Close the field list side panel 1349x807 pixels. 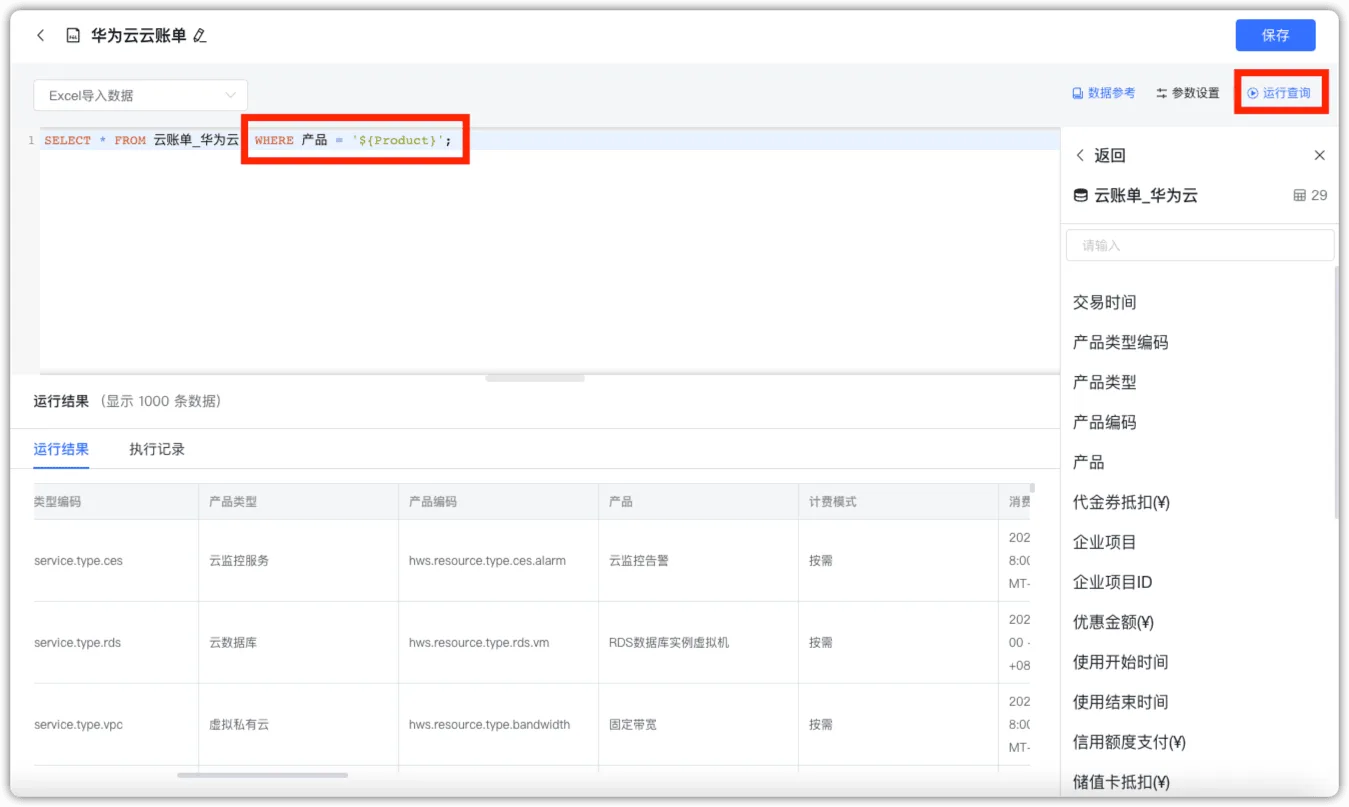click(x=1320, y=155)
